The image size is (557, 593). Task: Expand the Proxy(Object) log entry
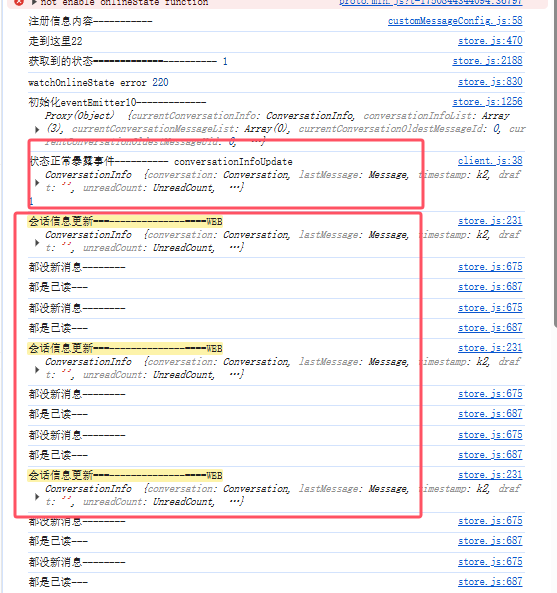click(37, 130)
